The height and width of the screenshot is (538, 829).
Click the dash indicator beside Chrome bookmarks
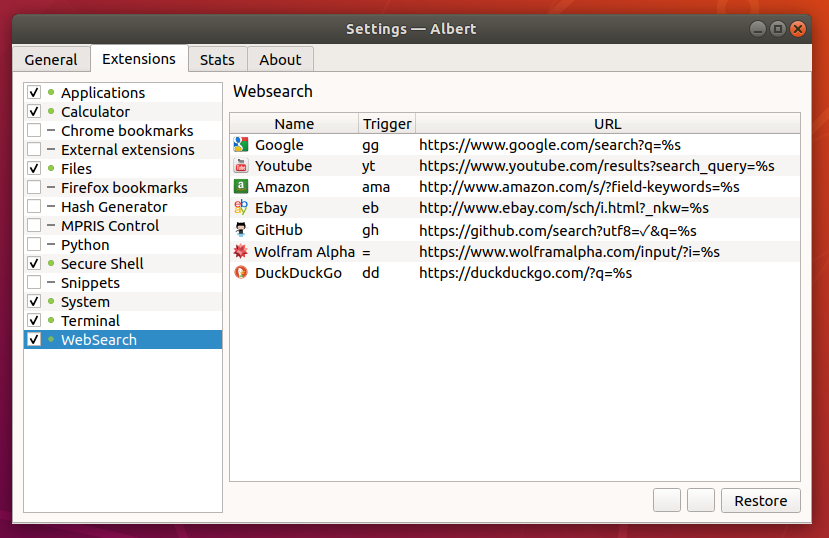tap(51, 130)
